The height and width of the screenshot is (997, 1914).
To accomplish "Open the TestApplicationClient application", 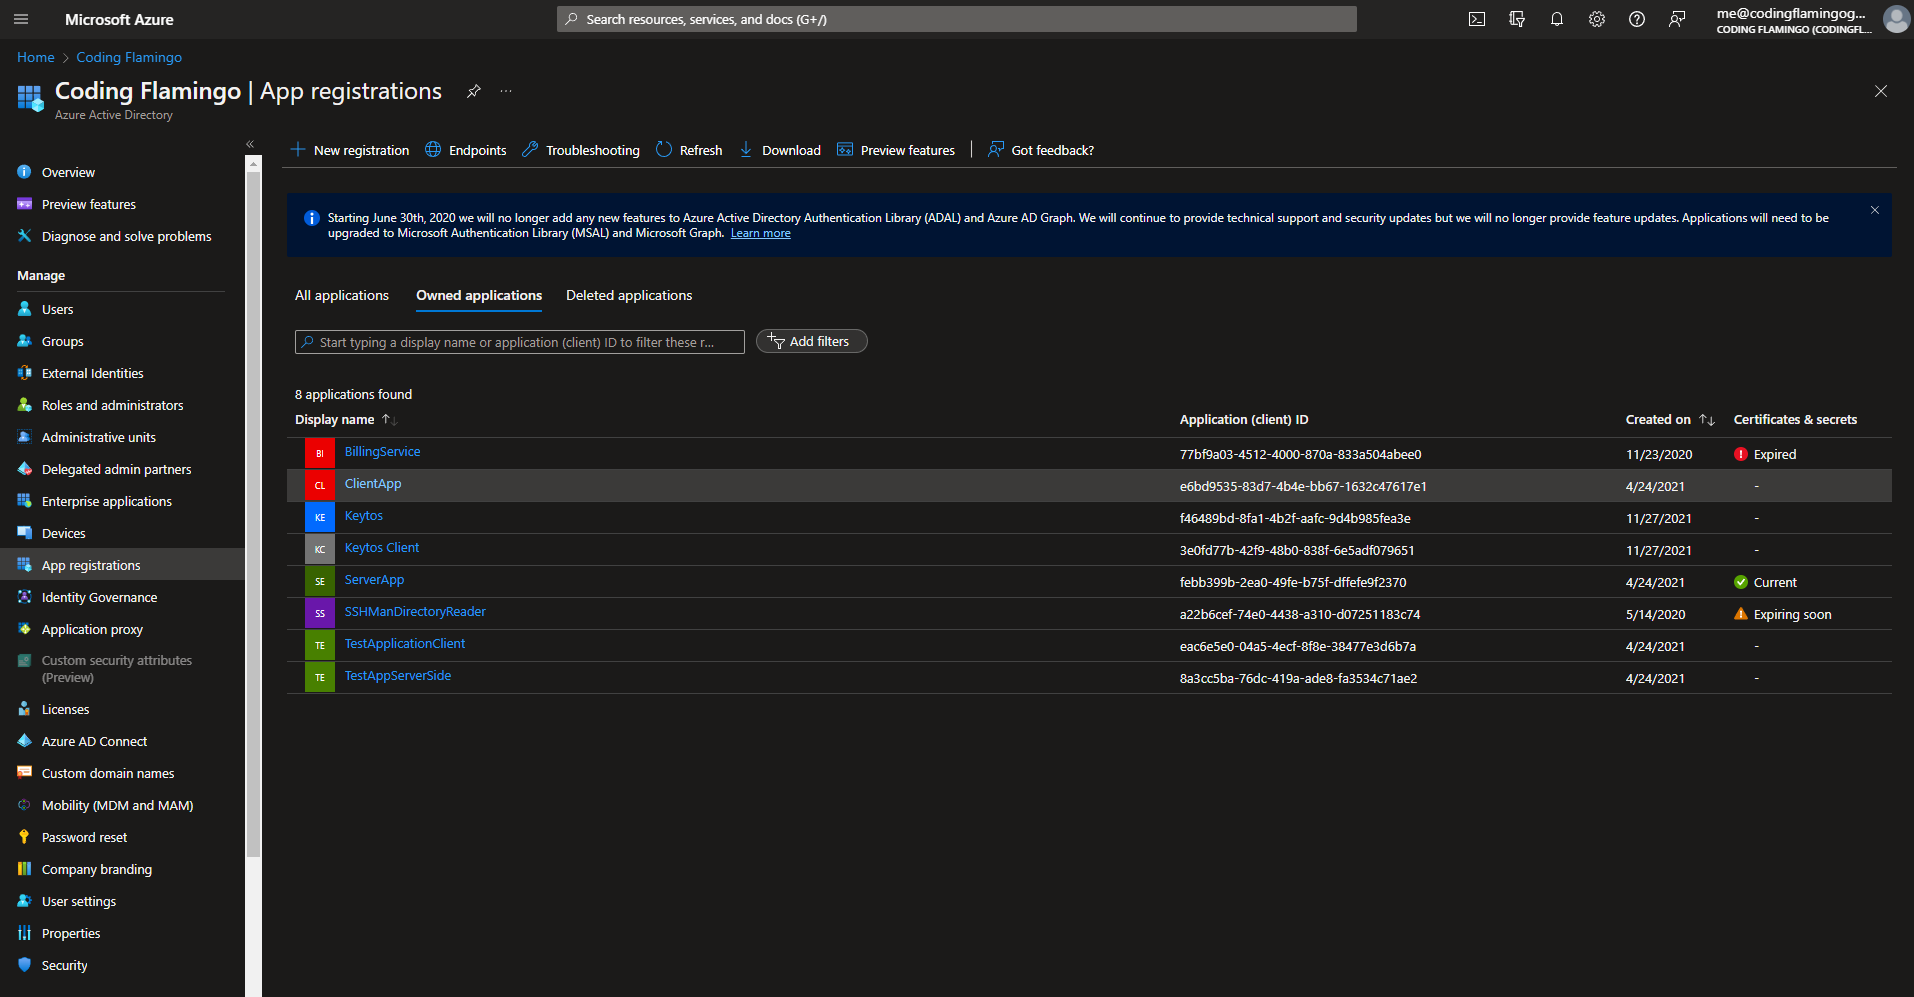I will pyautogui.click(x=405, y=644).
